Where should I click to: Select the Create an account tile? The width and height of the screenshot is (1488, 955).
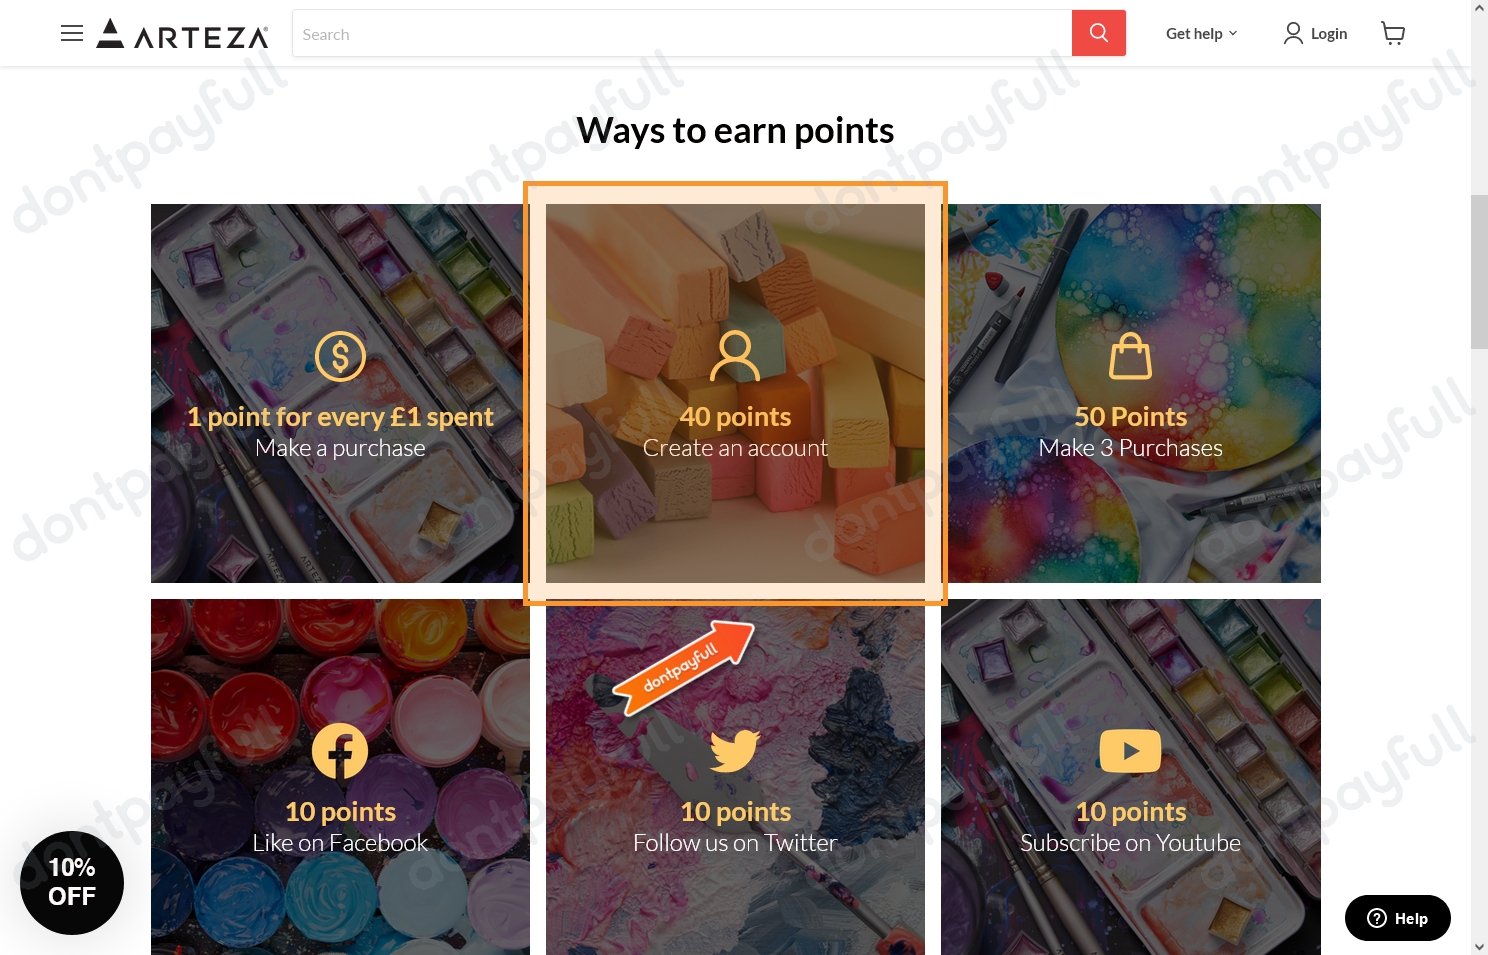click(x=735, y=393)
